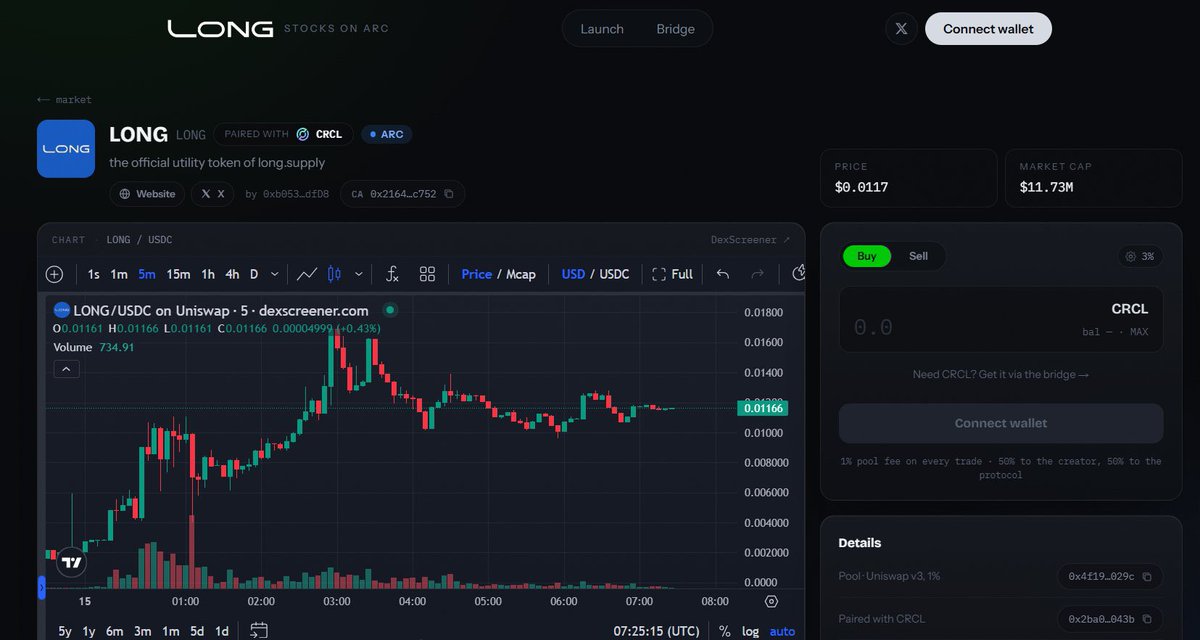Open the slippage settings 3% gear
The width and height of the screenshot is (1200, 640).
1140,257
